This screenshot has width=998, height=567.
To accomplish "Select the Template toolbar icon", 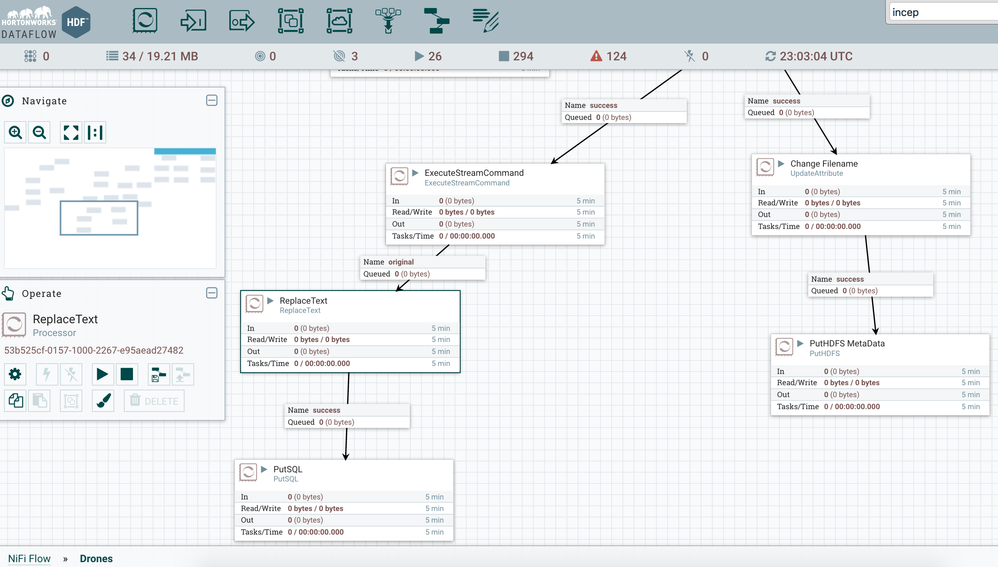I will (x=436, y=19).
